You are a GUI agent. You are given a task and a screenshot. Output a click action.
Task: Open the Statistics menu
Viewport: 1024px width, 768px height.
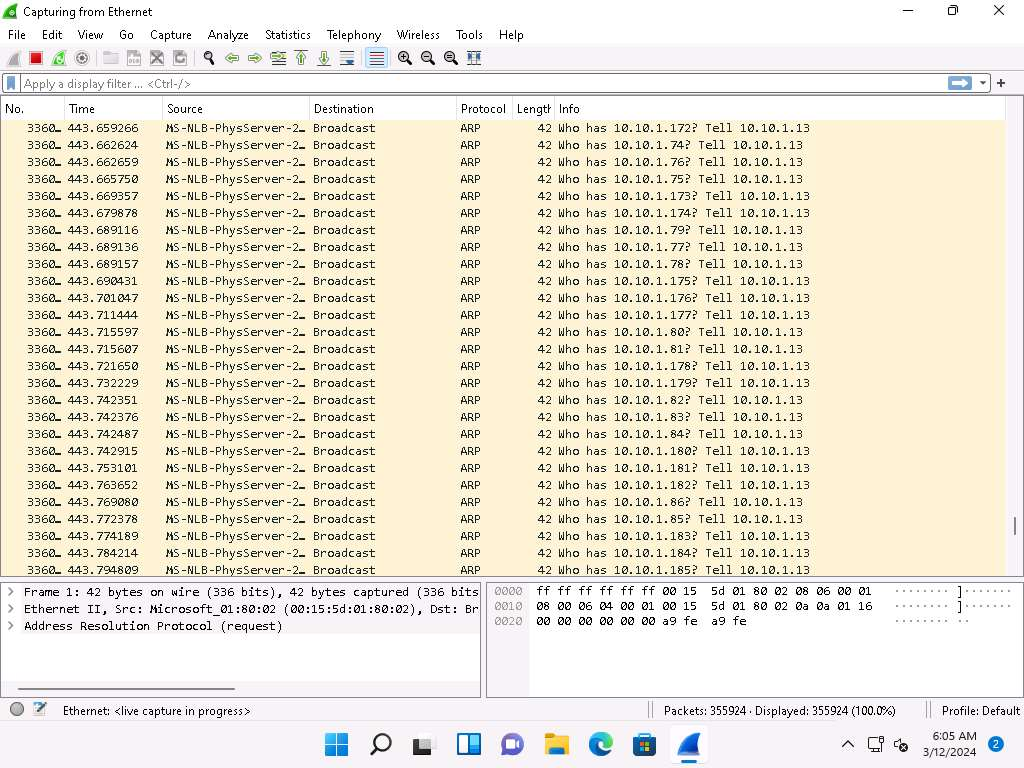pos(287,35)
